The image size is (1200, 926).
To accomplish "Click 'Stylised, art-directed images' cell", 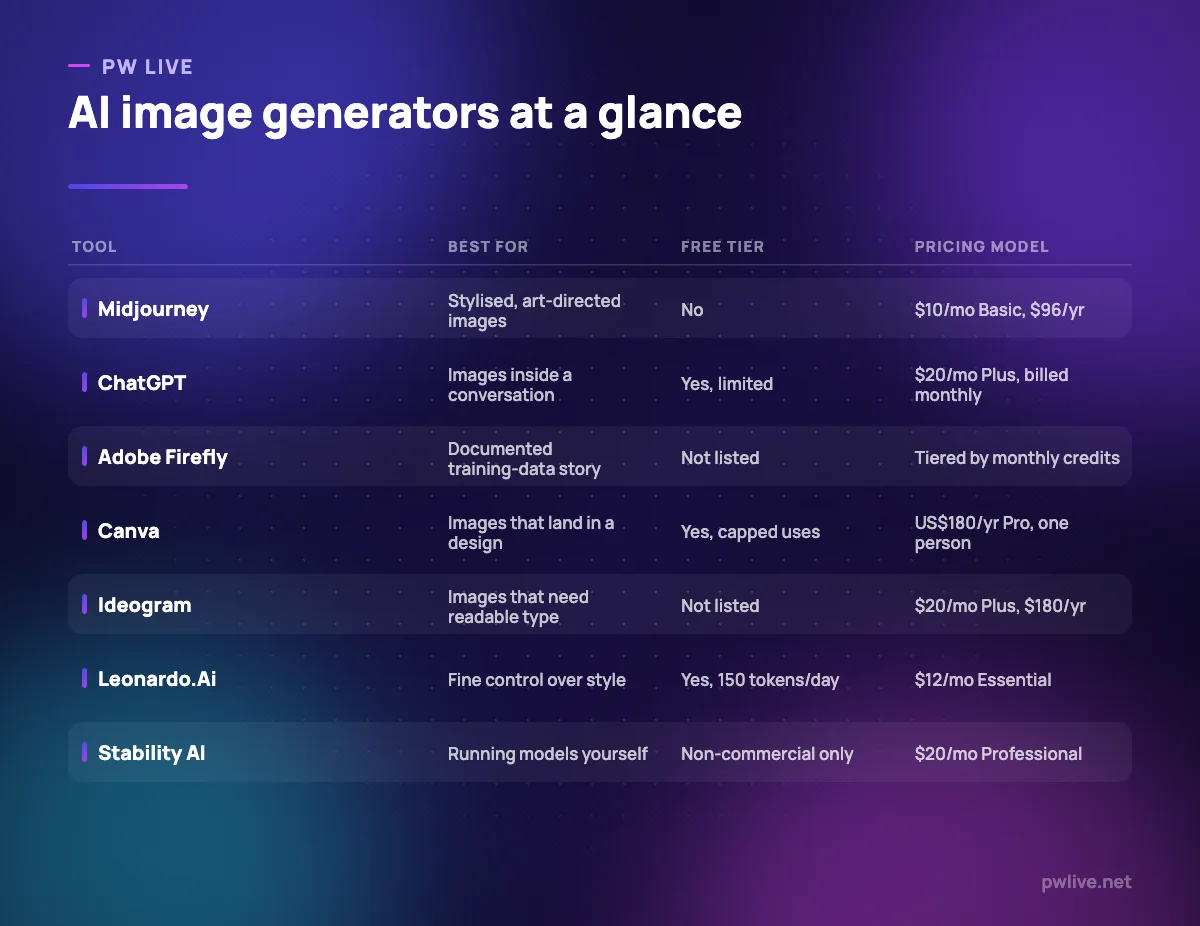I will coord(534,311).
